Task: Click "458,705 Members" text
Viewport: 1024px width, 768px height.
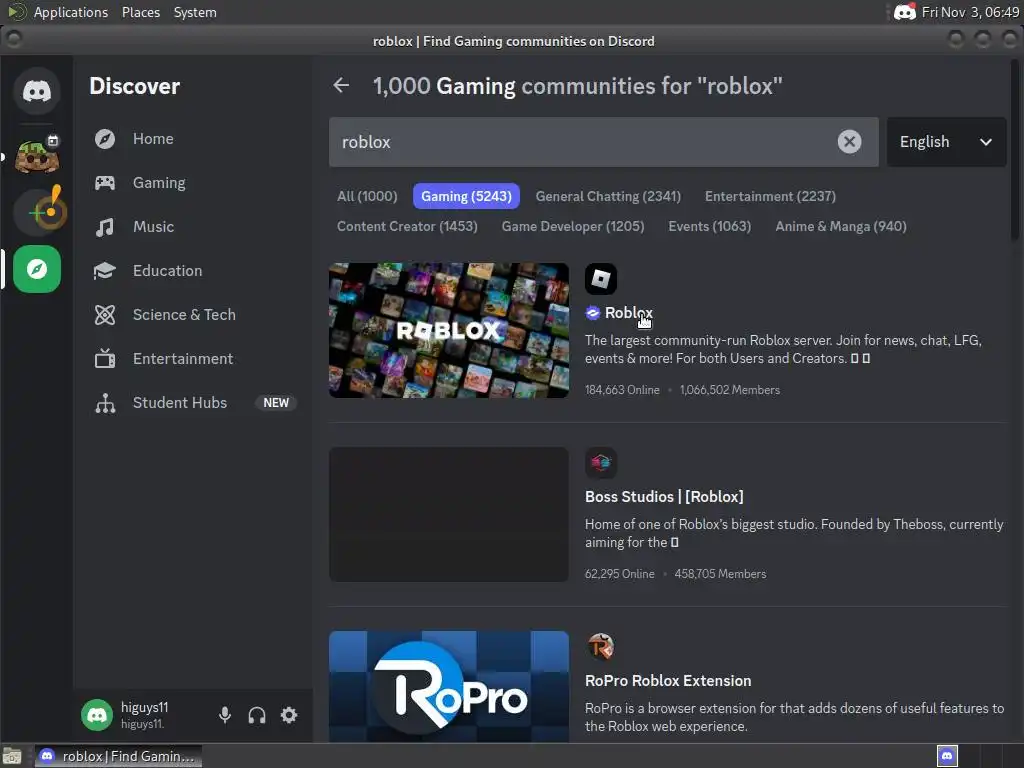Action: [x=720, y=574]
